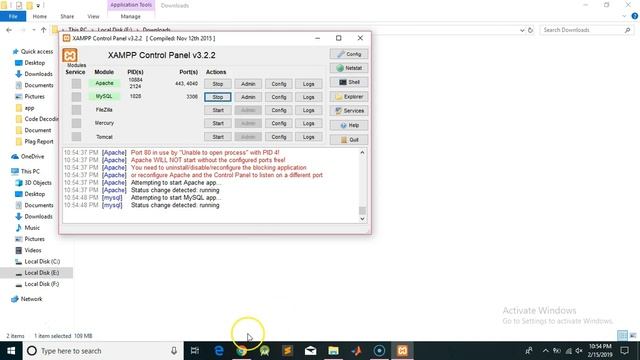Start the FileZilla module

coord(218,110)
